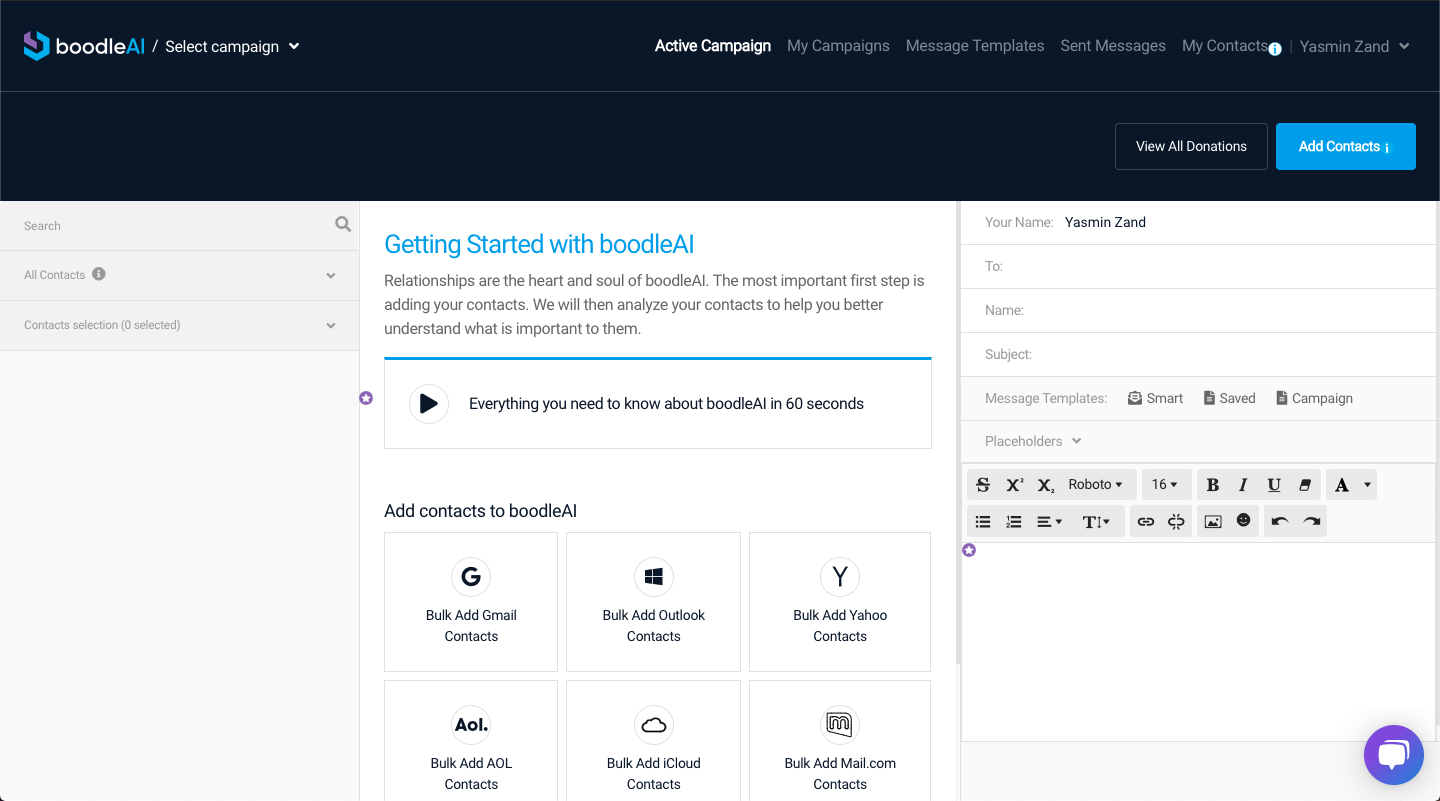The image size is (1440, 801).
Task: Select Smart message templates
Action: tap(1155, 398)
